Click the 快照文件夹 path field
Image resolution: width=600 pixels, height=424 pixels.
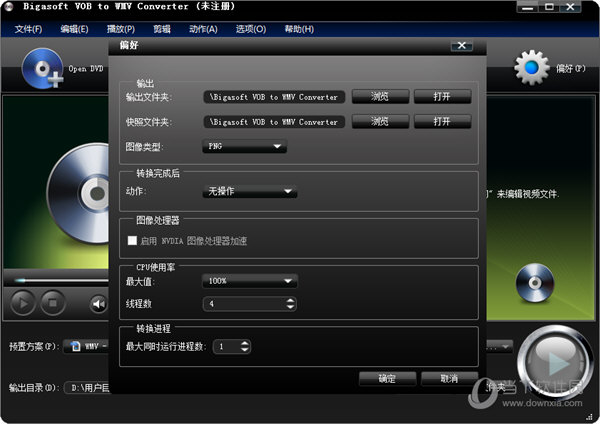pos(274,122)
